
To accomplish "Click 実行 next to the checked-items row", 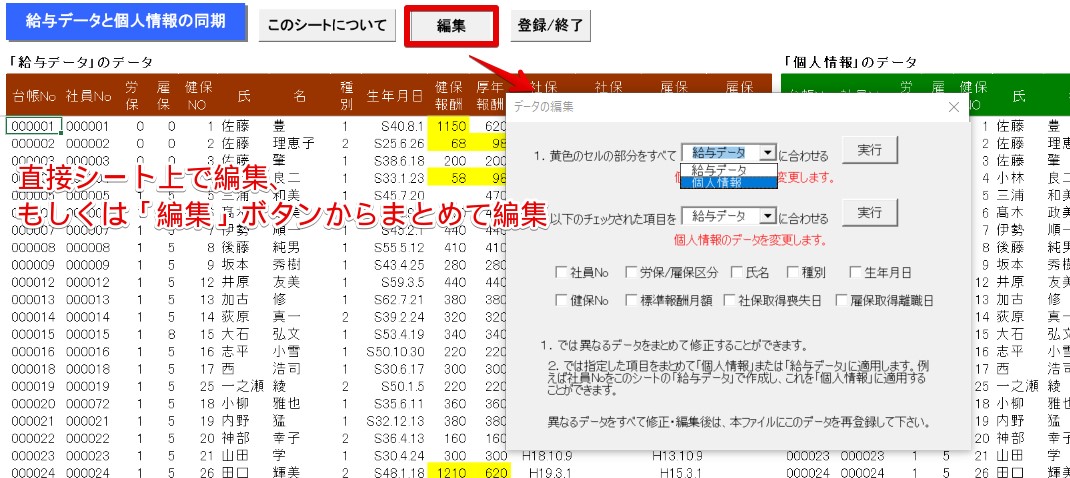I will coord(869,214).
